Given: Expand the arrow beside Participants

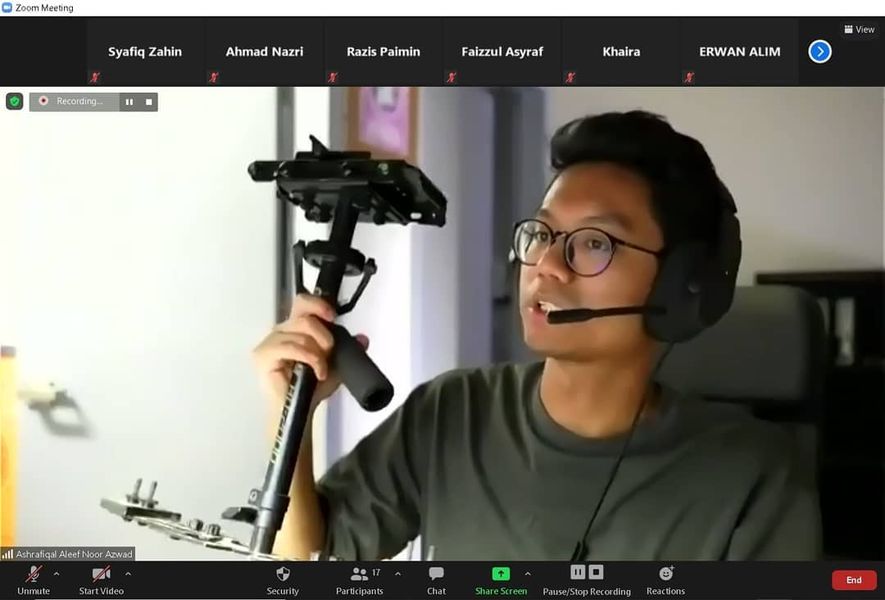Looking at the screenshot, I should pos(398,574).
